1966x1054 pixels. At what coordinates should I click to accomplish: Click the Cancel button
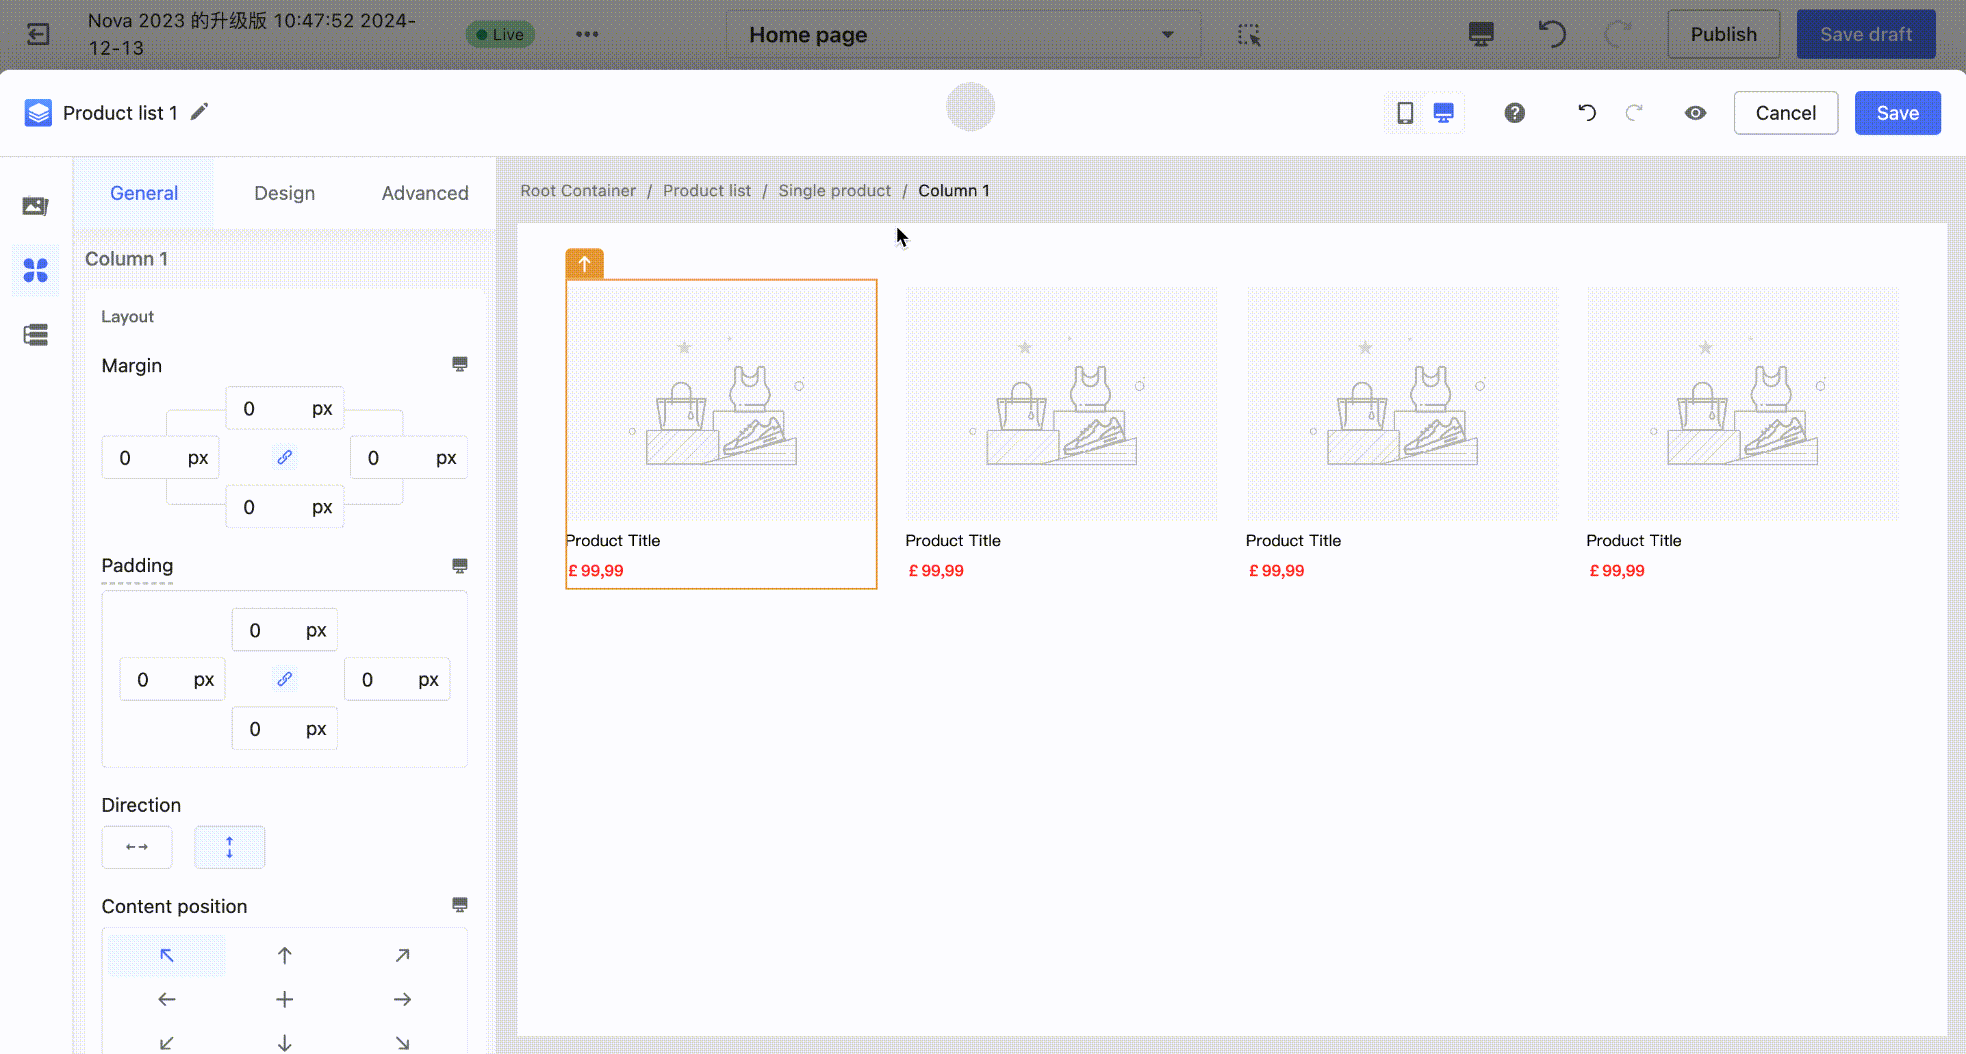coord(1785,113)
